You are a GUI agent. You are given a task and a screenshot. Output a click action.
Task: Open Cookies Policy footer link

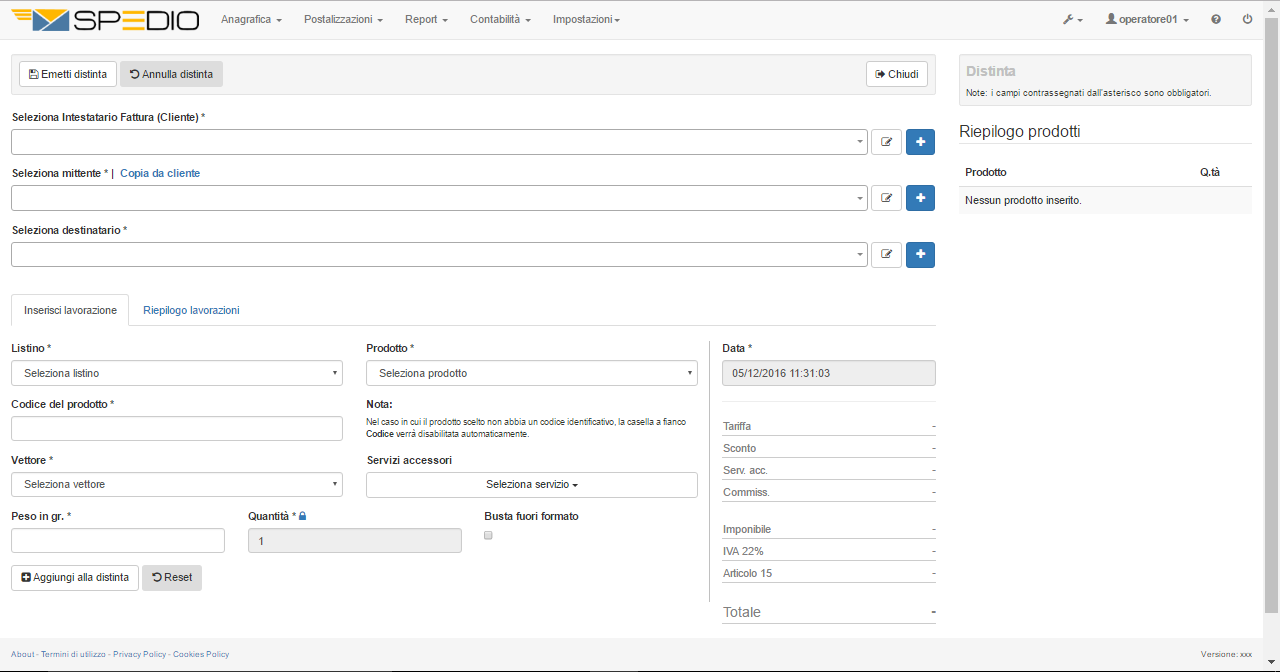201,654
